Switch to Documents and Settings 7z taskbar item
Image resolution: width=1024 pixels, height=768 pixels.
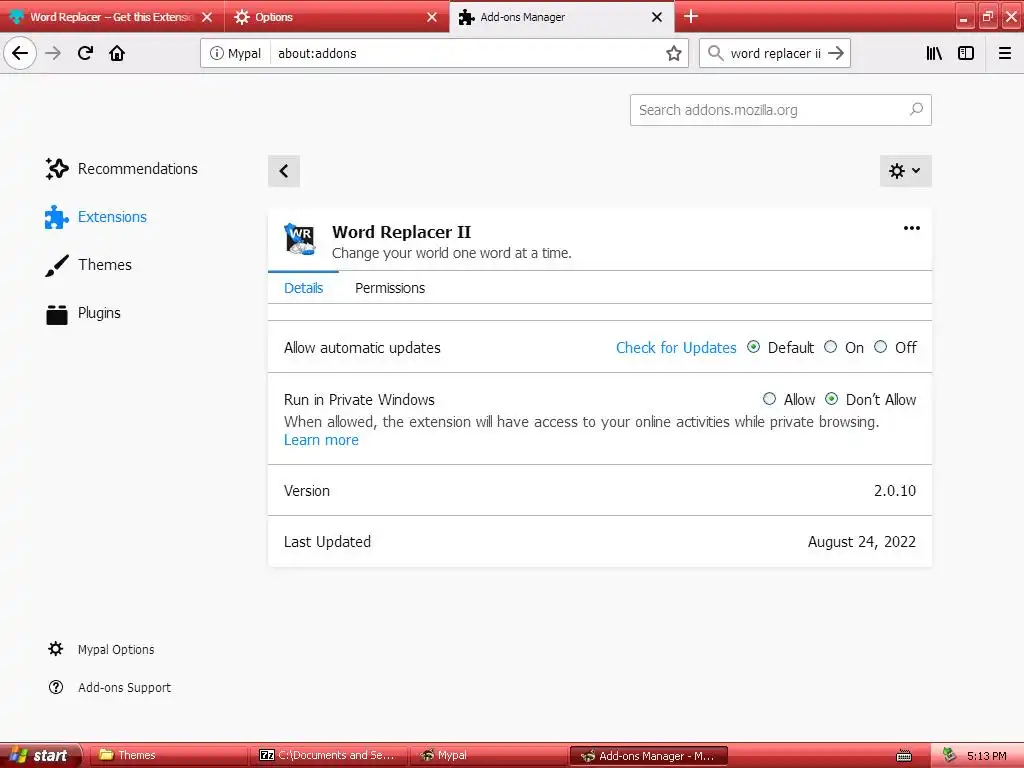[x=328, y=756]
